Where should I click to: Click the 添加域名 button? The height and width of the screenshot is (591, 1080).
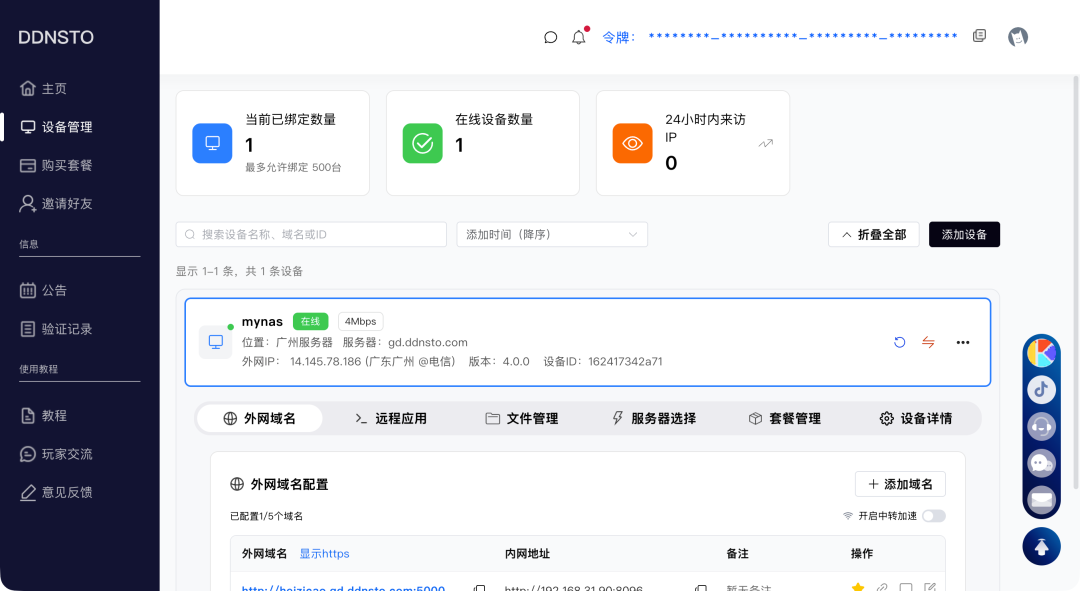pyautogui.click(x=899, y=484)
